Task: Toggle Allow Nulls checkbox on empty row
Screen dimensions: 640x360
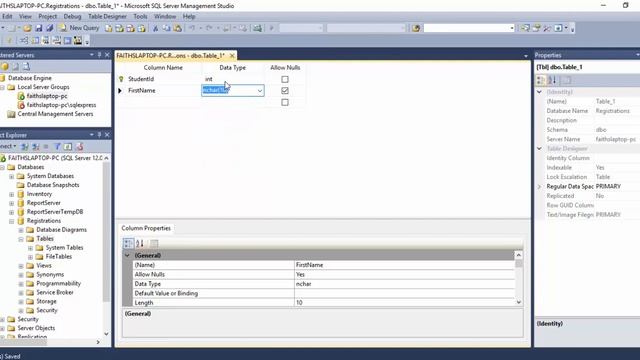Action: [x=285, y=102]
